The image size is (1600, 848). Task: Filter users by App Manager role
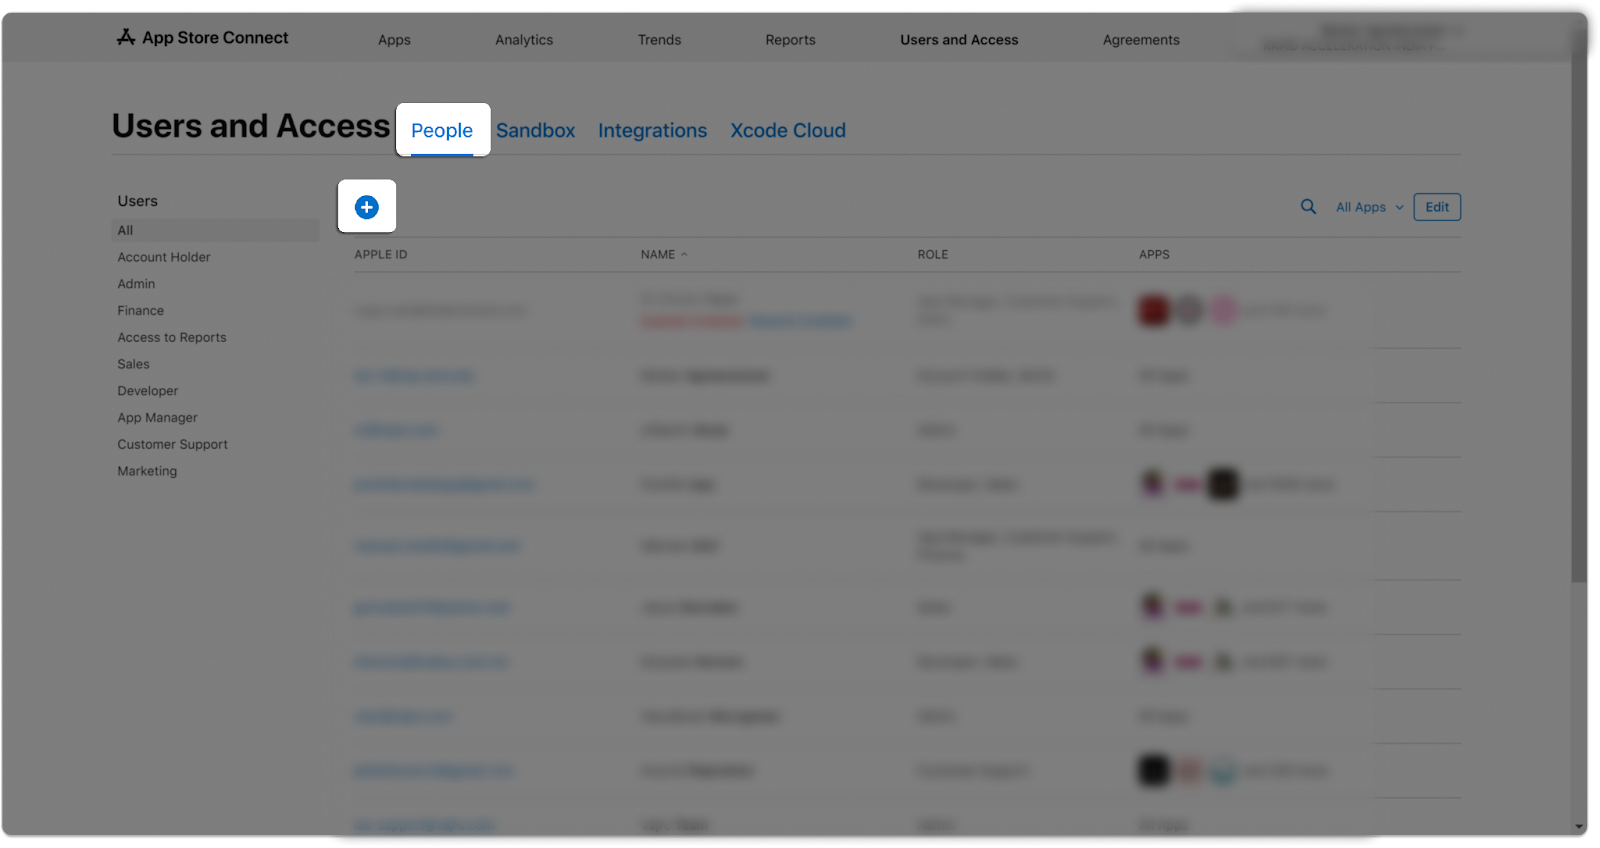[158, 418]
